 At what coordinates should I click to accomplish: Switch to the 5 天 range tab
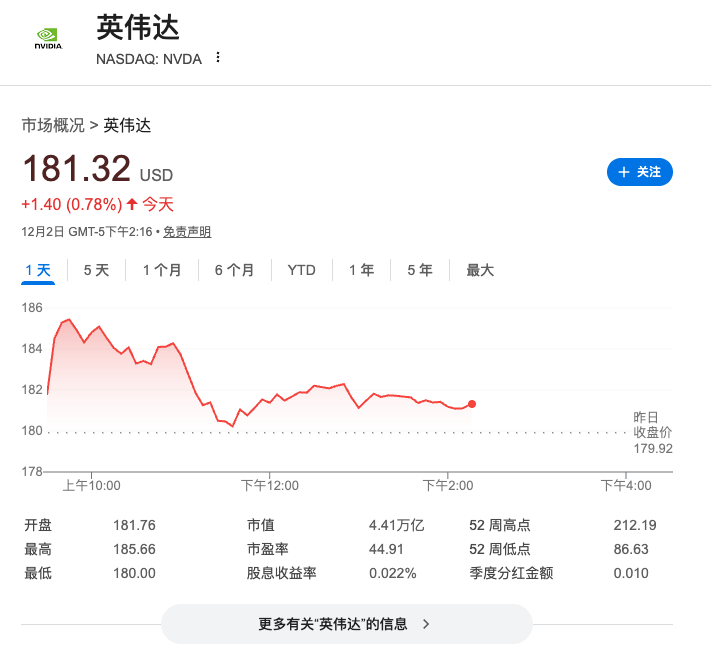click(96, 270)
